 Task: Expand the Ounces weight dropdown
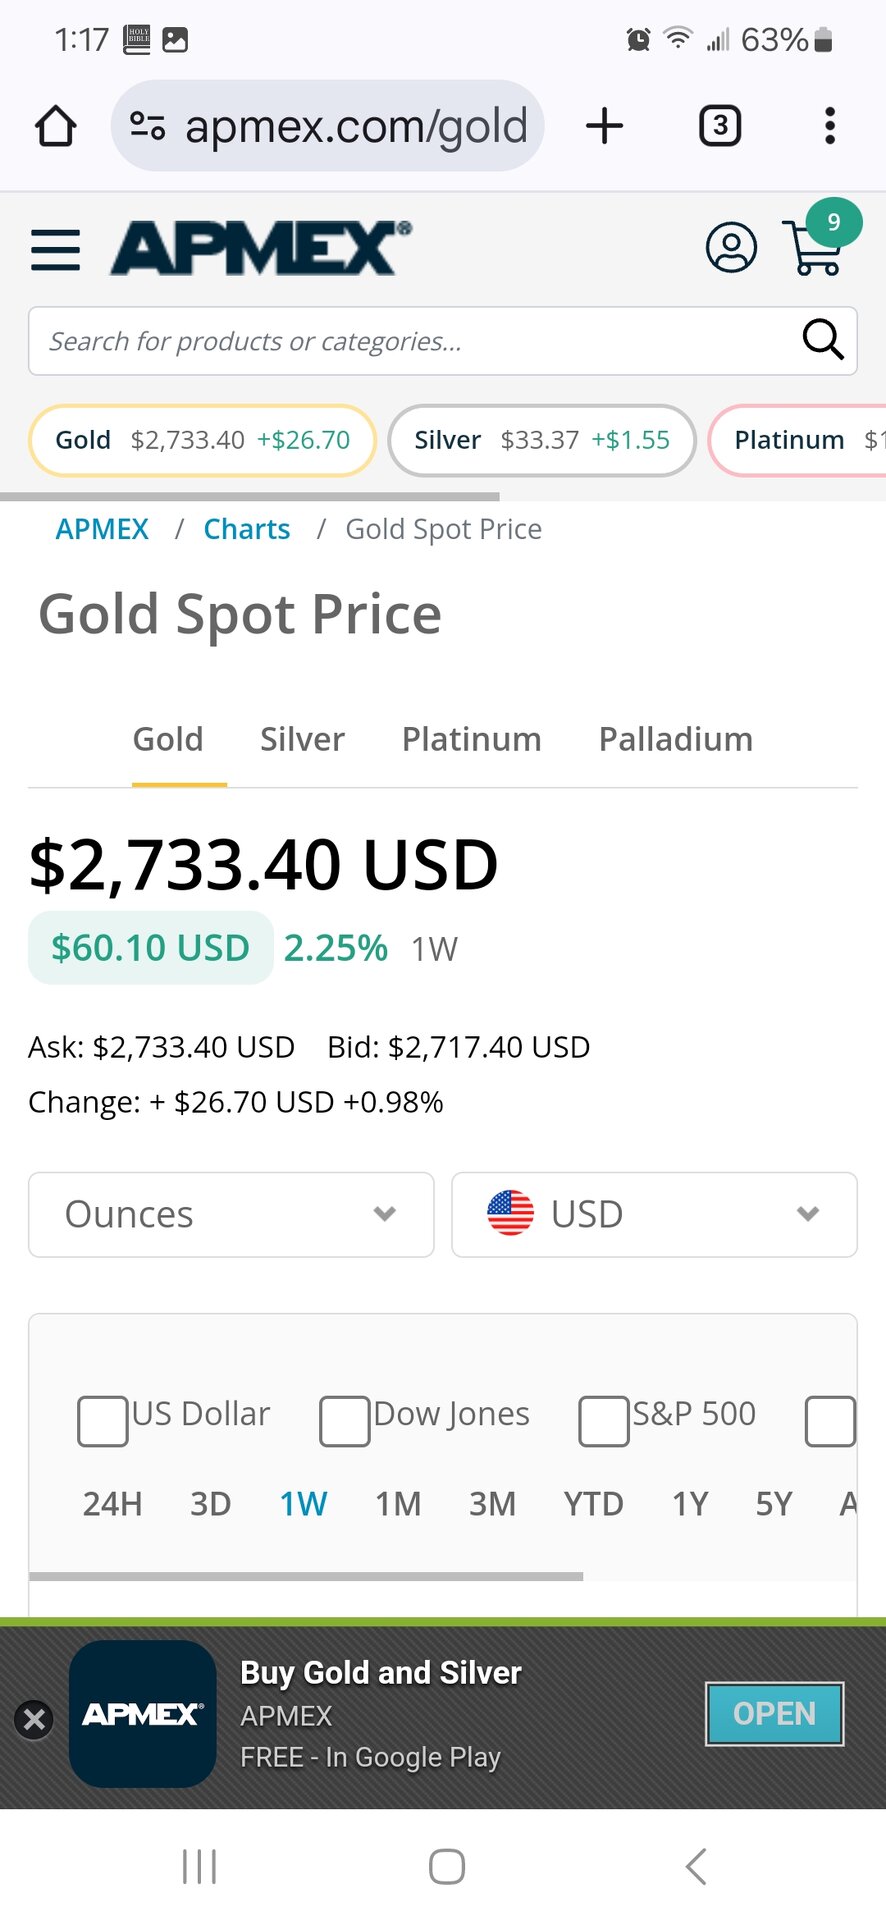tap(231, 1214)
